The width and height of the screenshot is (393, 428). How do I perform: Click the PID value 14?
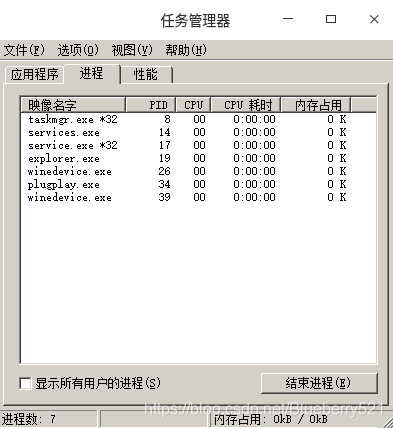pyautogui.click(x=165, y=132)
